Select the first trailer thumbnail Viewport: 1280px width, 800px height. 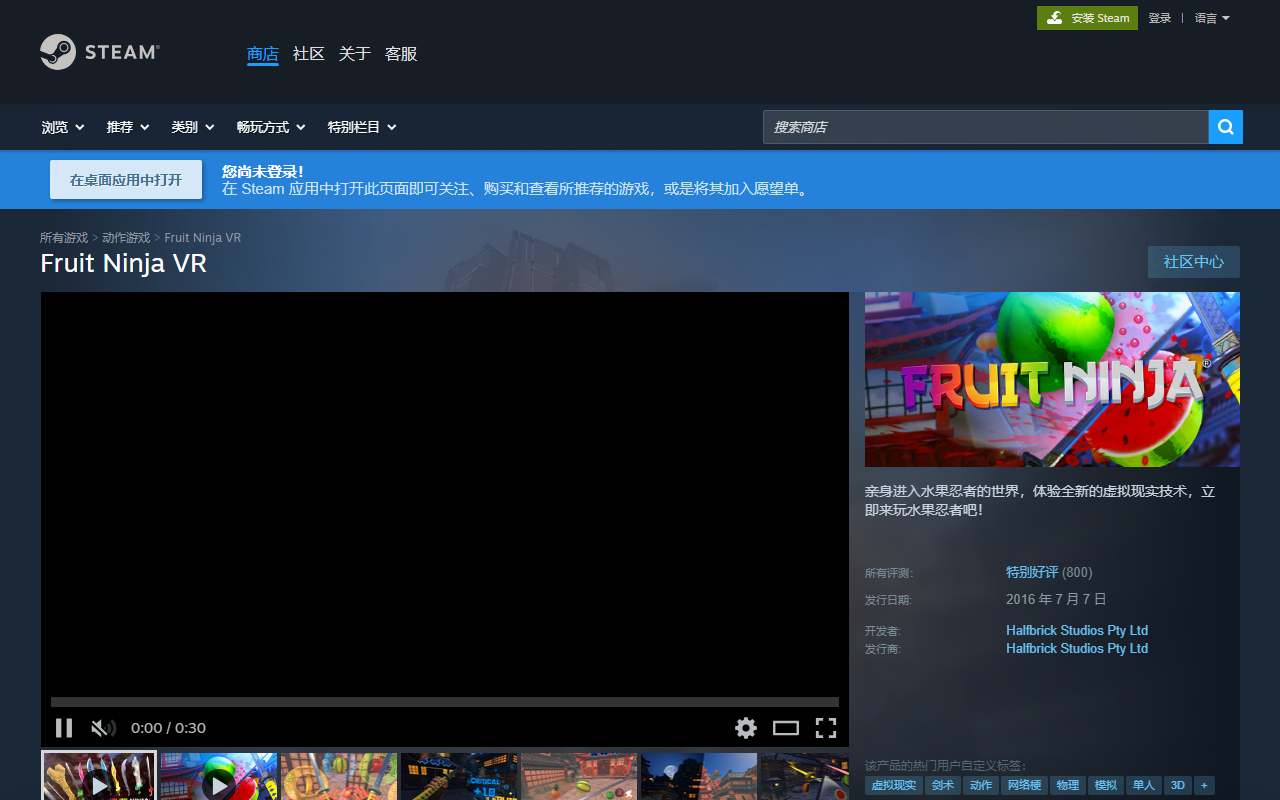(99, 777)
